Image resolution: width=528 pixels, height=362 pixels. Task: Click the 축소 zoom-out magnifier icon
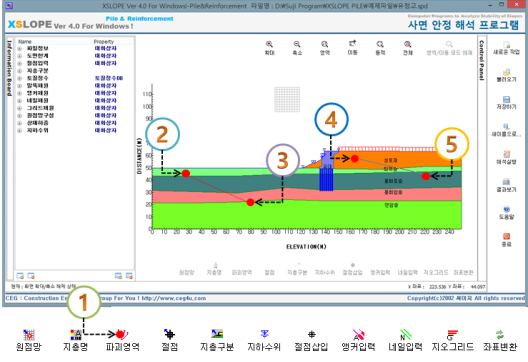pos(297,44)
